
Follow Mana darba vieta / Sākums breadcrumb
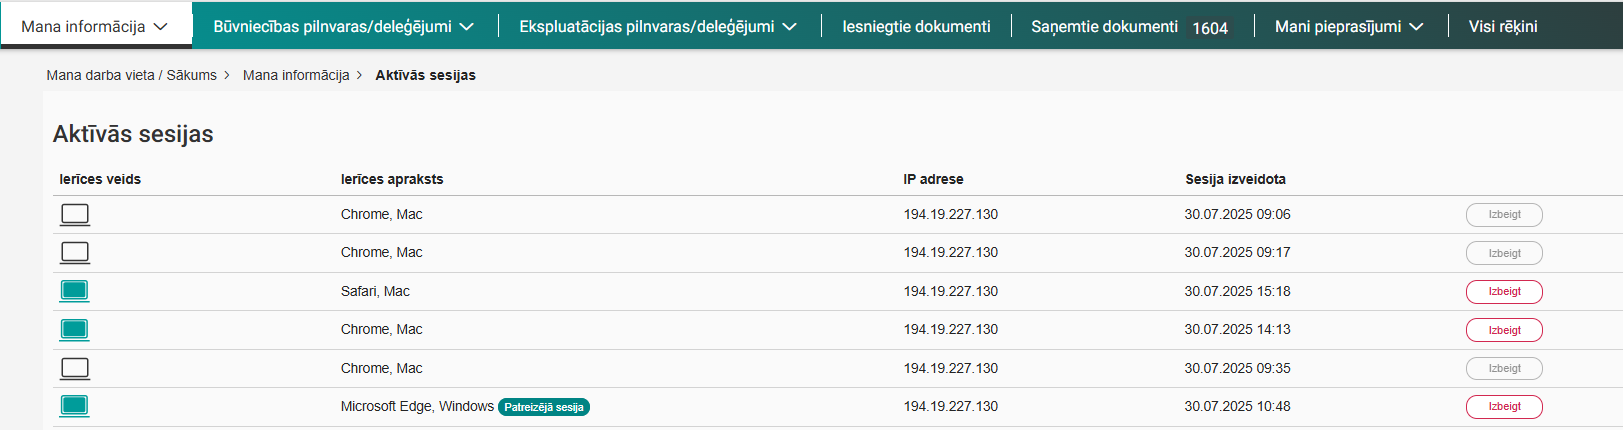coord(131,75)
